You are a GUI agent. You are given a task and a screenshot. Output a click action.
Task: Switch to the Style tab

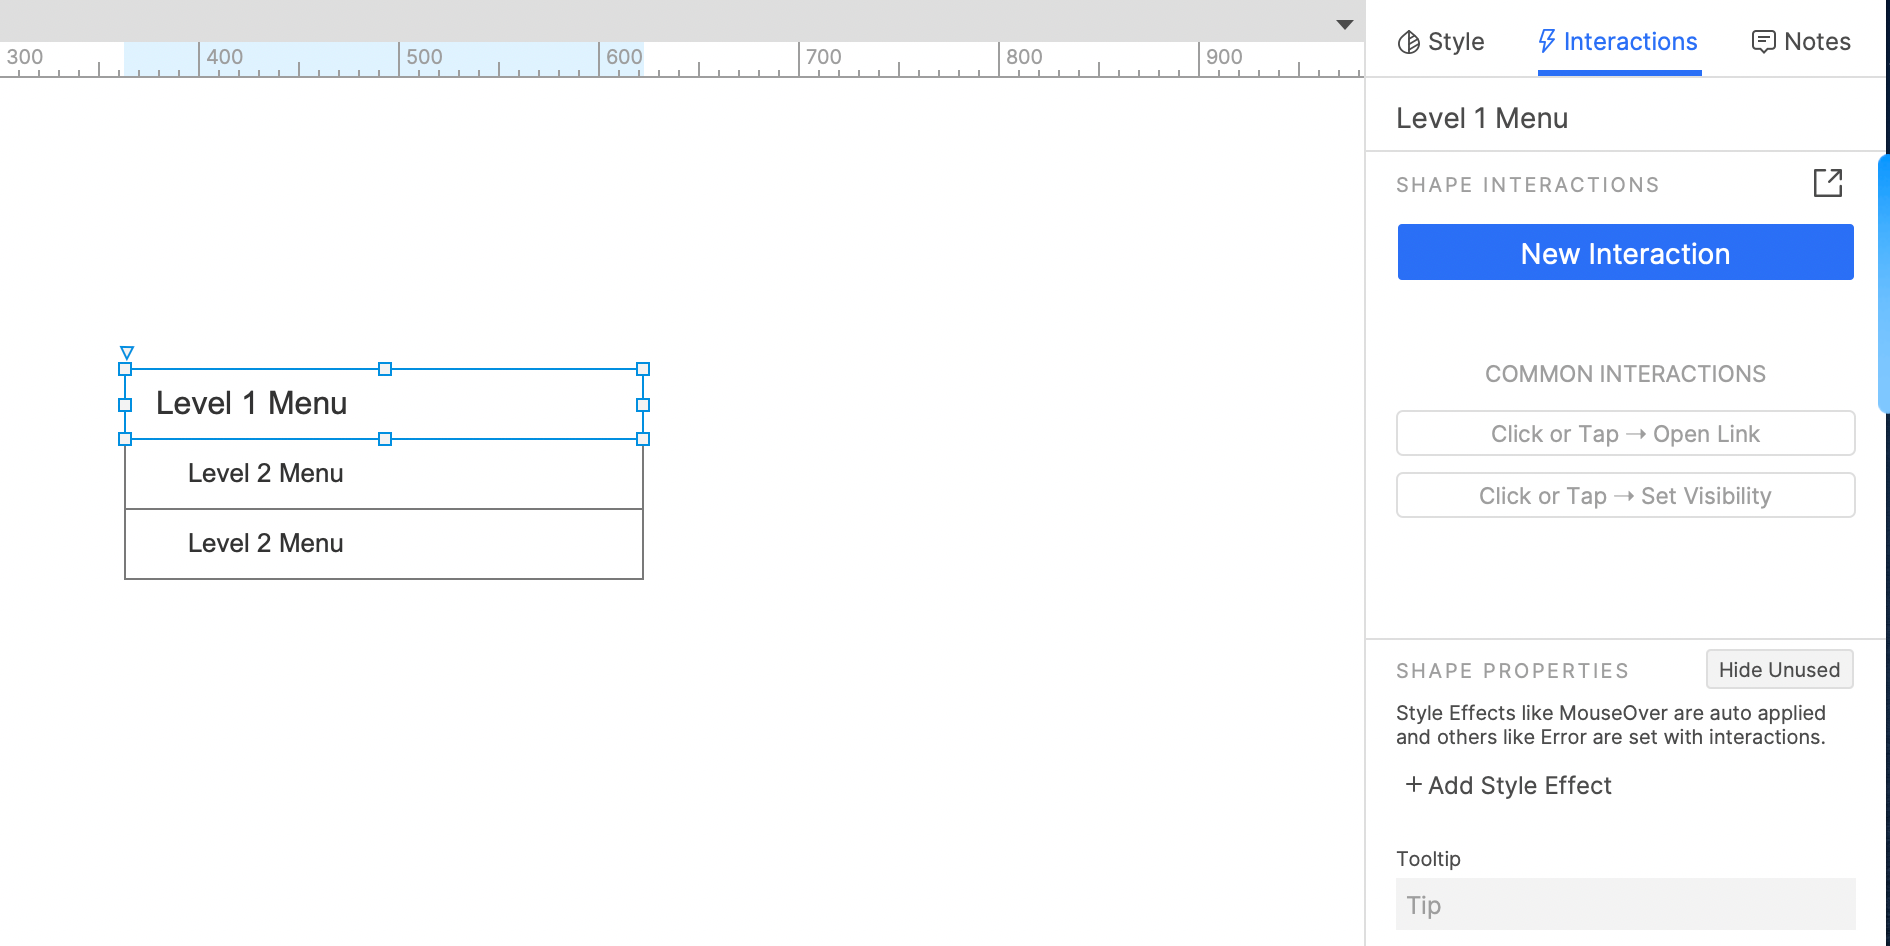click(1441, 42)
